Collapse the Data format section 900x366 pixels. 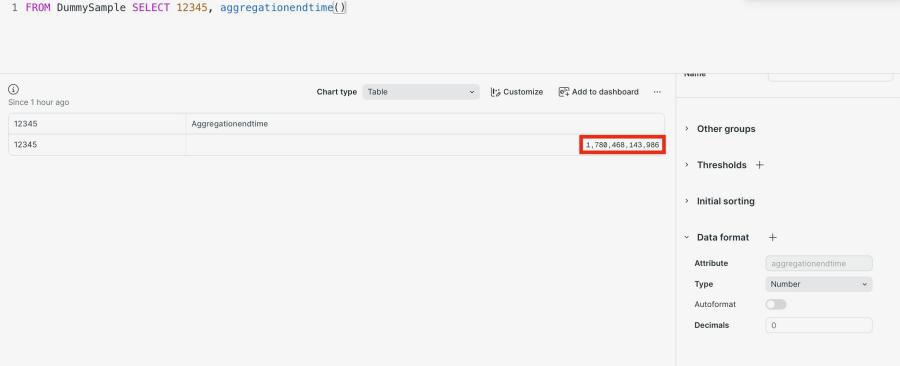(x=717, y=237)
